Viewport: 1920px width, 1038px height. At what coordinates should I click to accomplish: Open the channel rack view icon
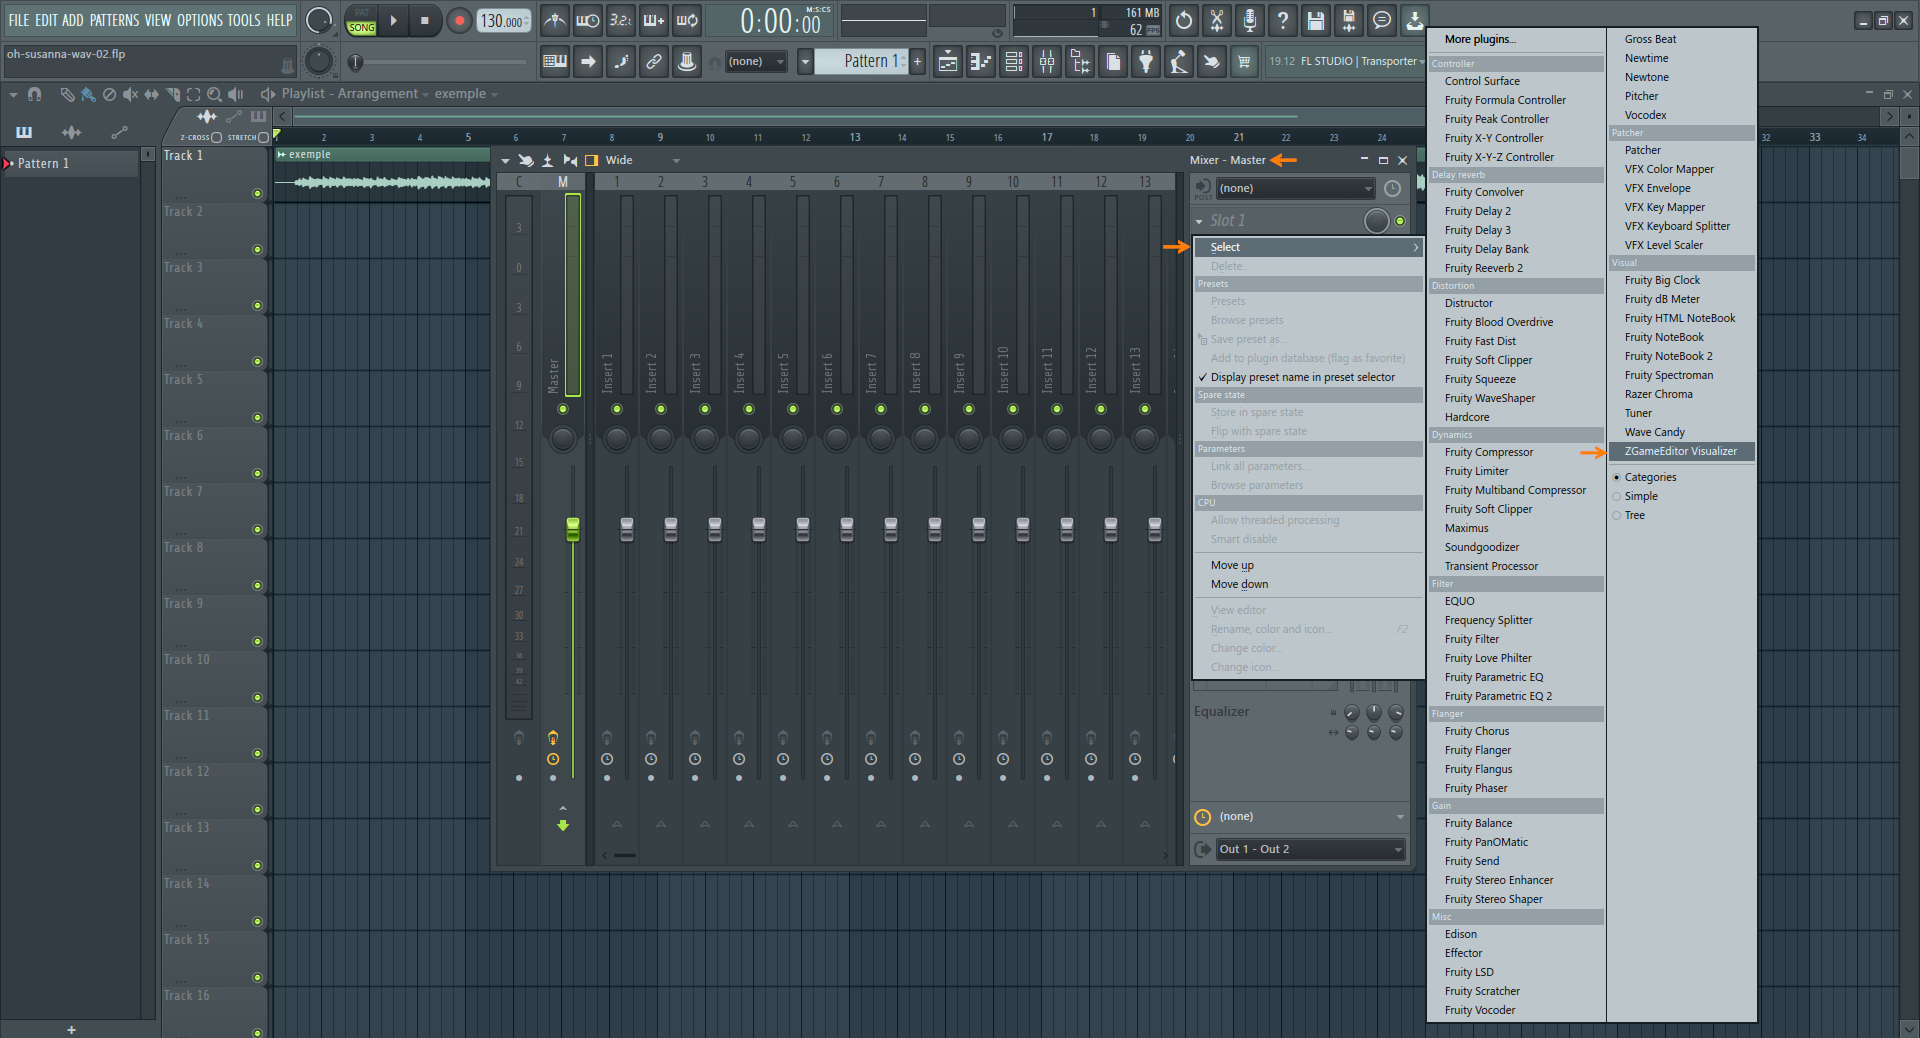pos(1014,62)
